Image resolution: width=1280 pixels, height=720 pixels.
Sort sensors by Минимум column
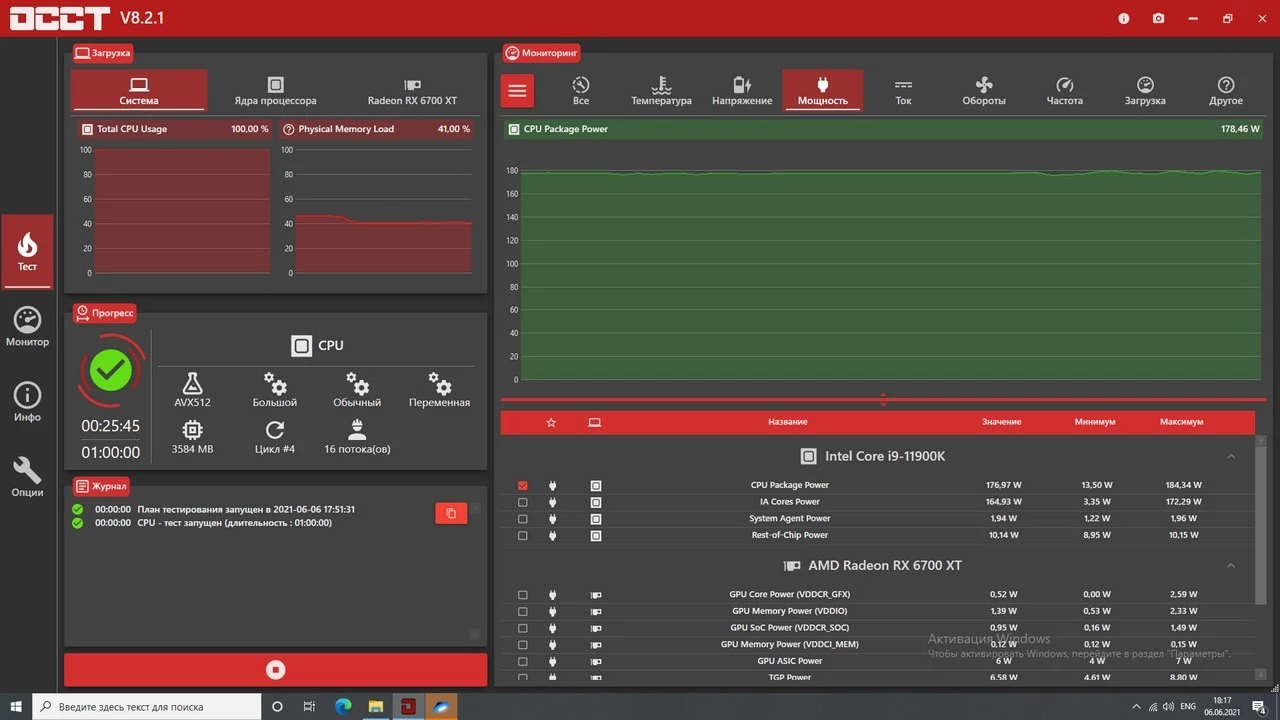click(x=1095, y=422)
